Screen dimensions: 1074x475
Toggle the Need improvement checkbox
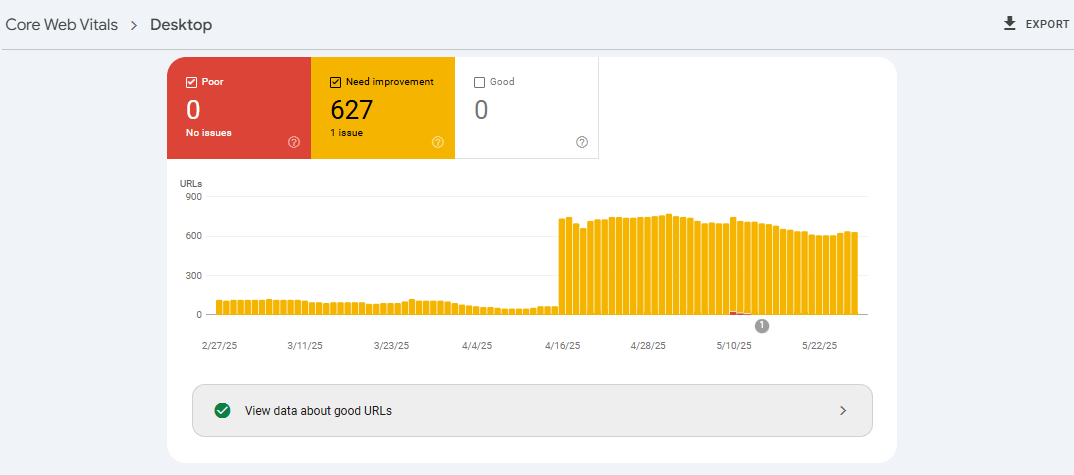coord(336,82)
